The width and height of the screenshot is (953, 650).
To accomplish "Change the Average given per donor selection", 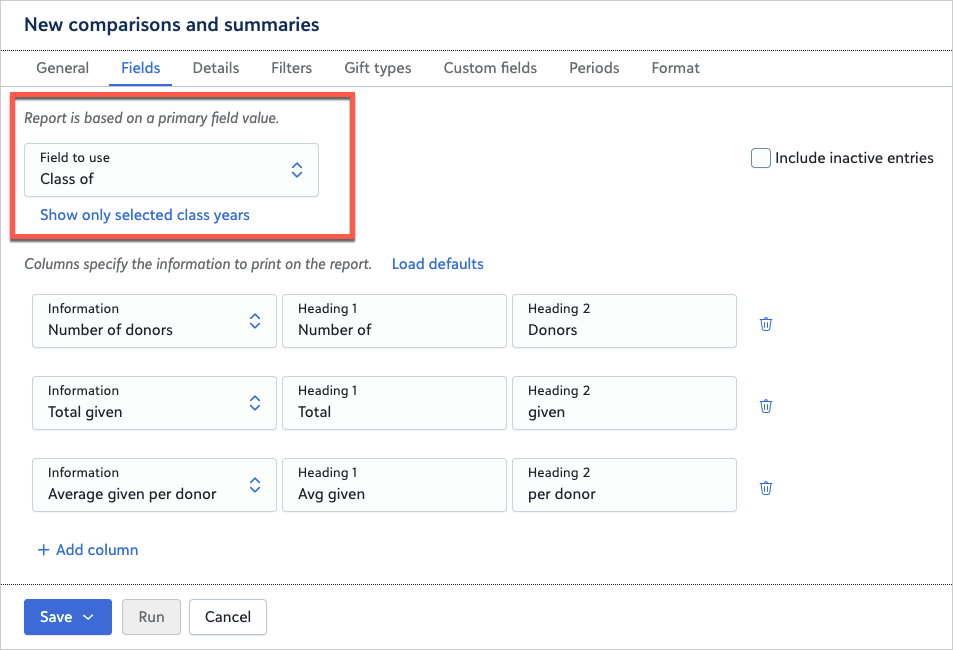I will coord(154,485).
